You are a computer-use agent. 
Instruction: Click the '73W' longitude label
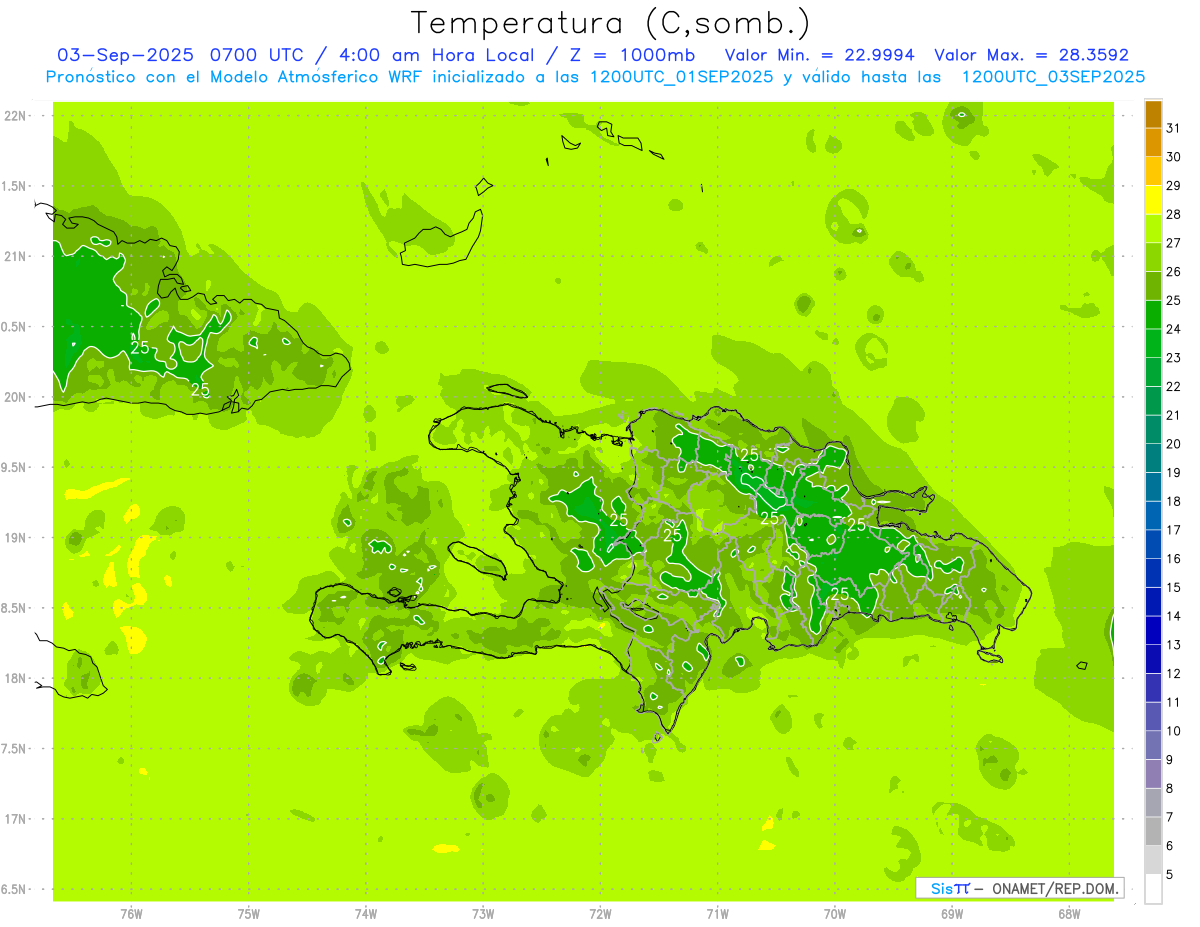483,914
